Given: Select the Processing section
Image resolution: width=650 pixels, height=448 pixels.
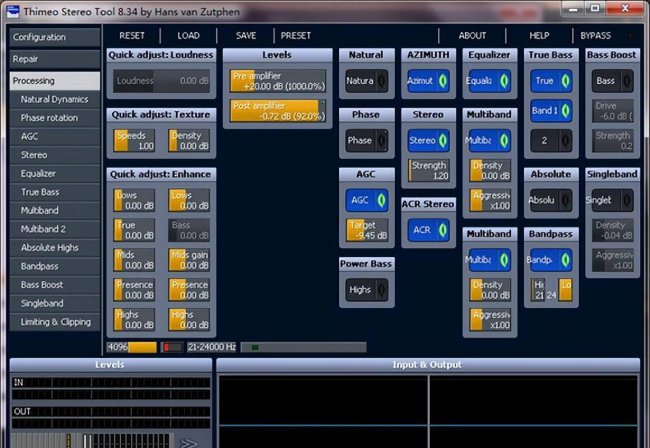Looking at the screenshot, I should coord(55,81).
